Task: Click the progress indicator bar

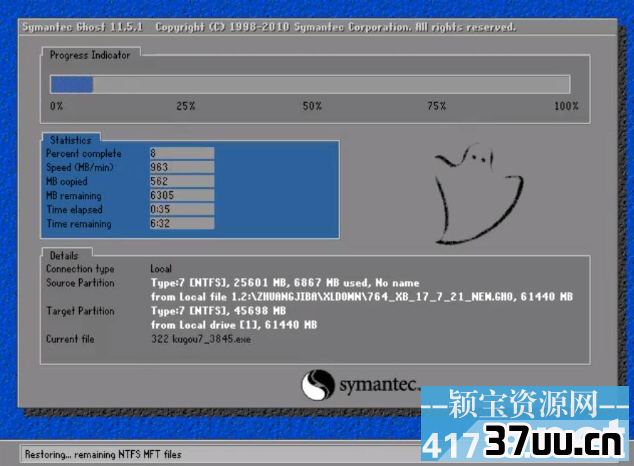Action: tap(310, 84)
